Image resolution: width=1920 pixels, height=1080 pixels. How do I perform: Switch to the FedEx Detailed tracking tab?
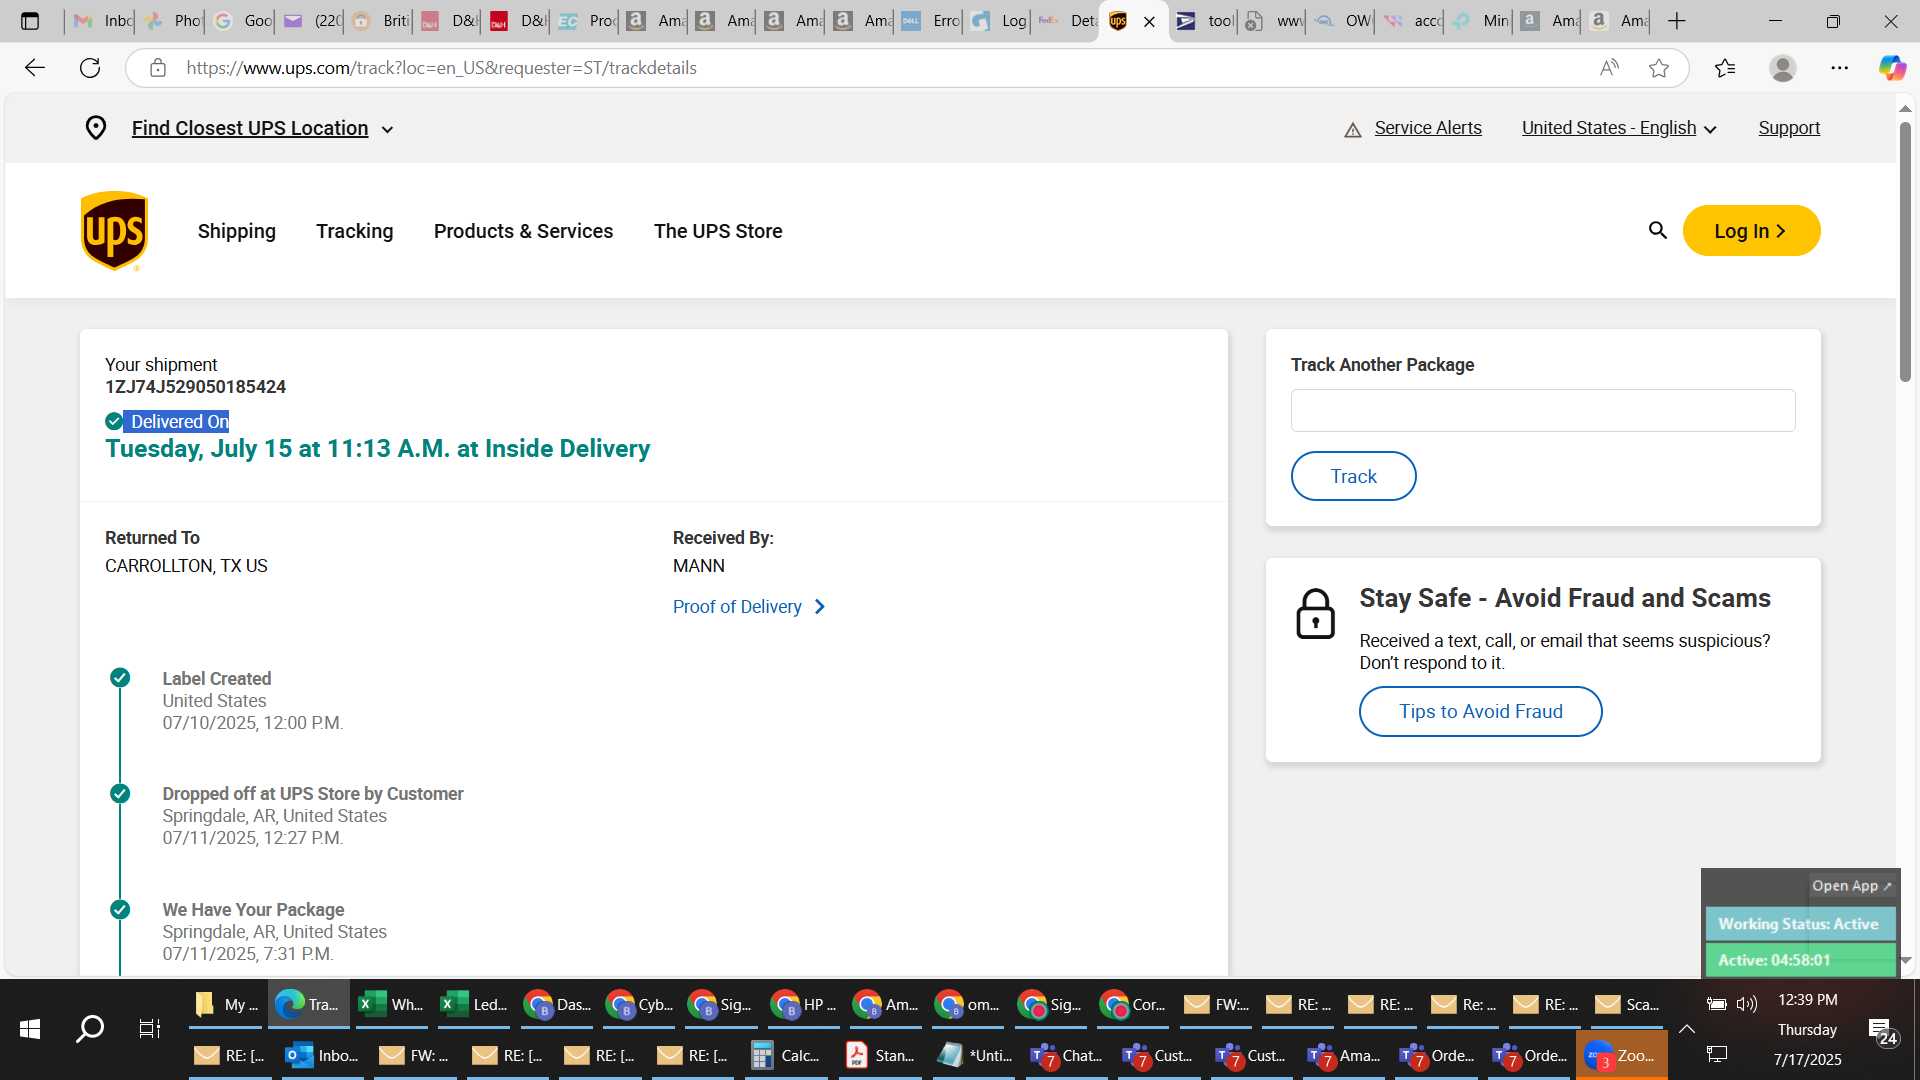pyautogui.click(x=1066, y=21)
